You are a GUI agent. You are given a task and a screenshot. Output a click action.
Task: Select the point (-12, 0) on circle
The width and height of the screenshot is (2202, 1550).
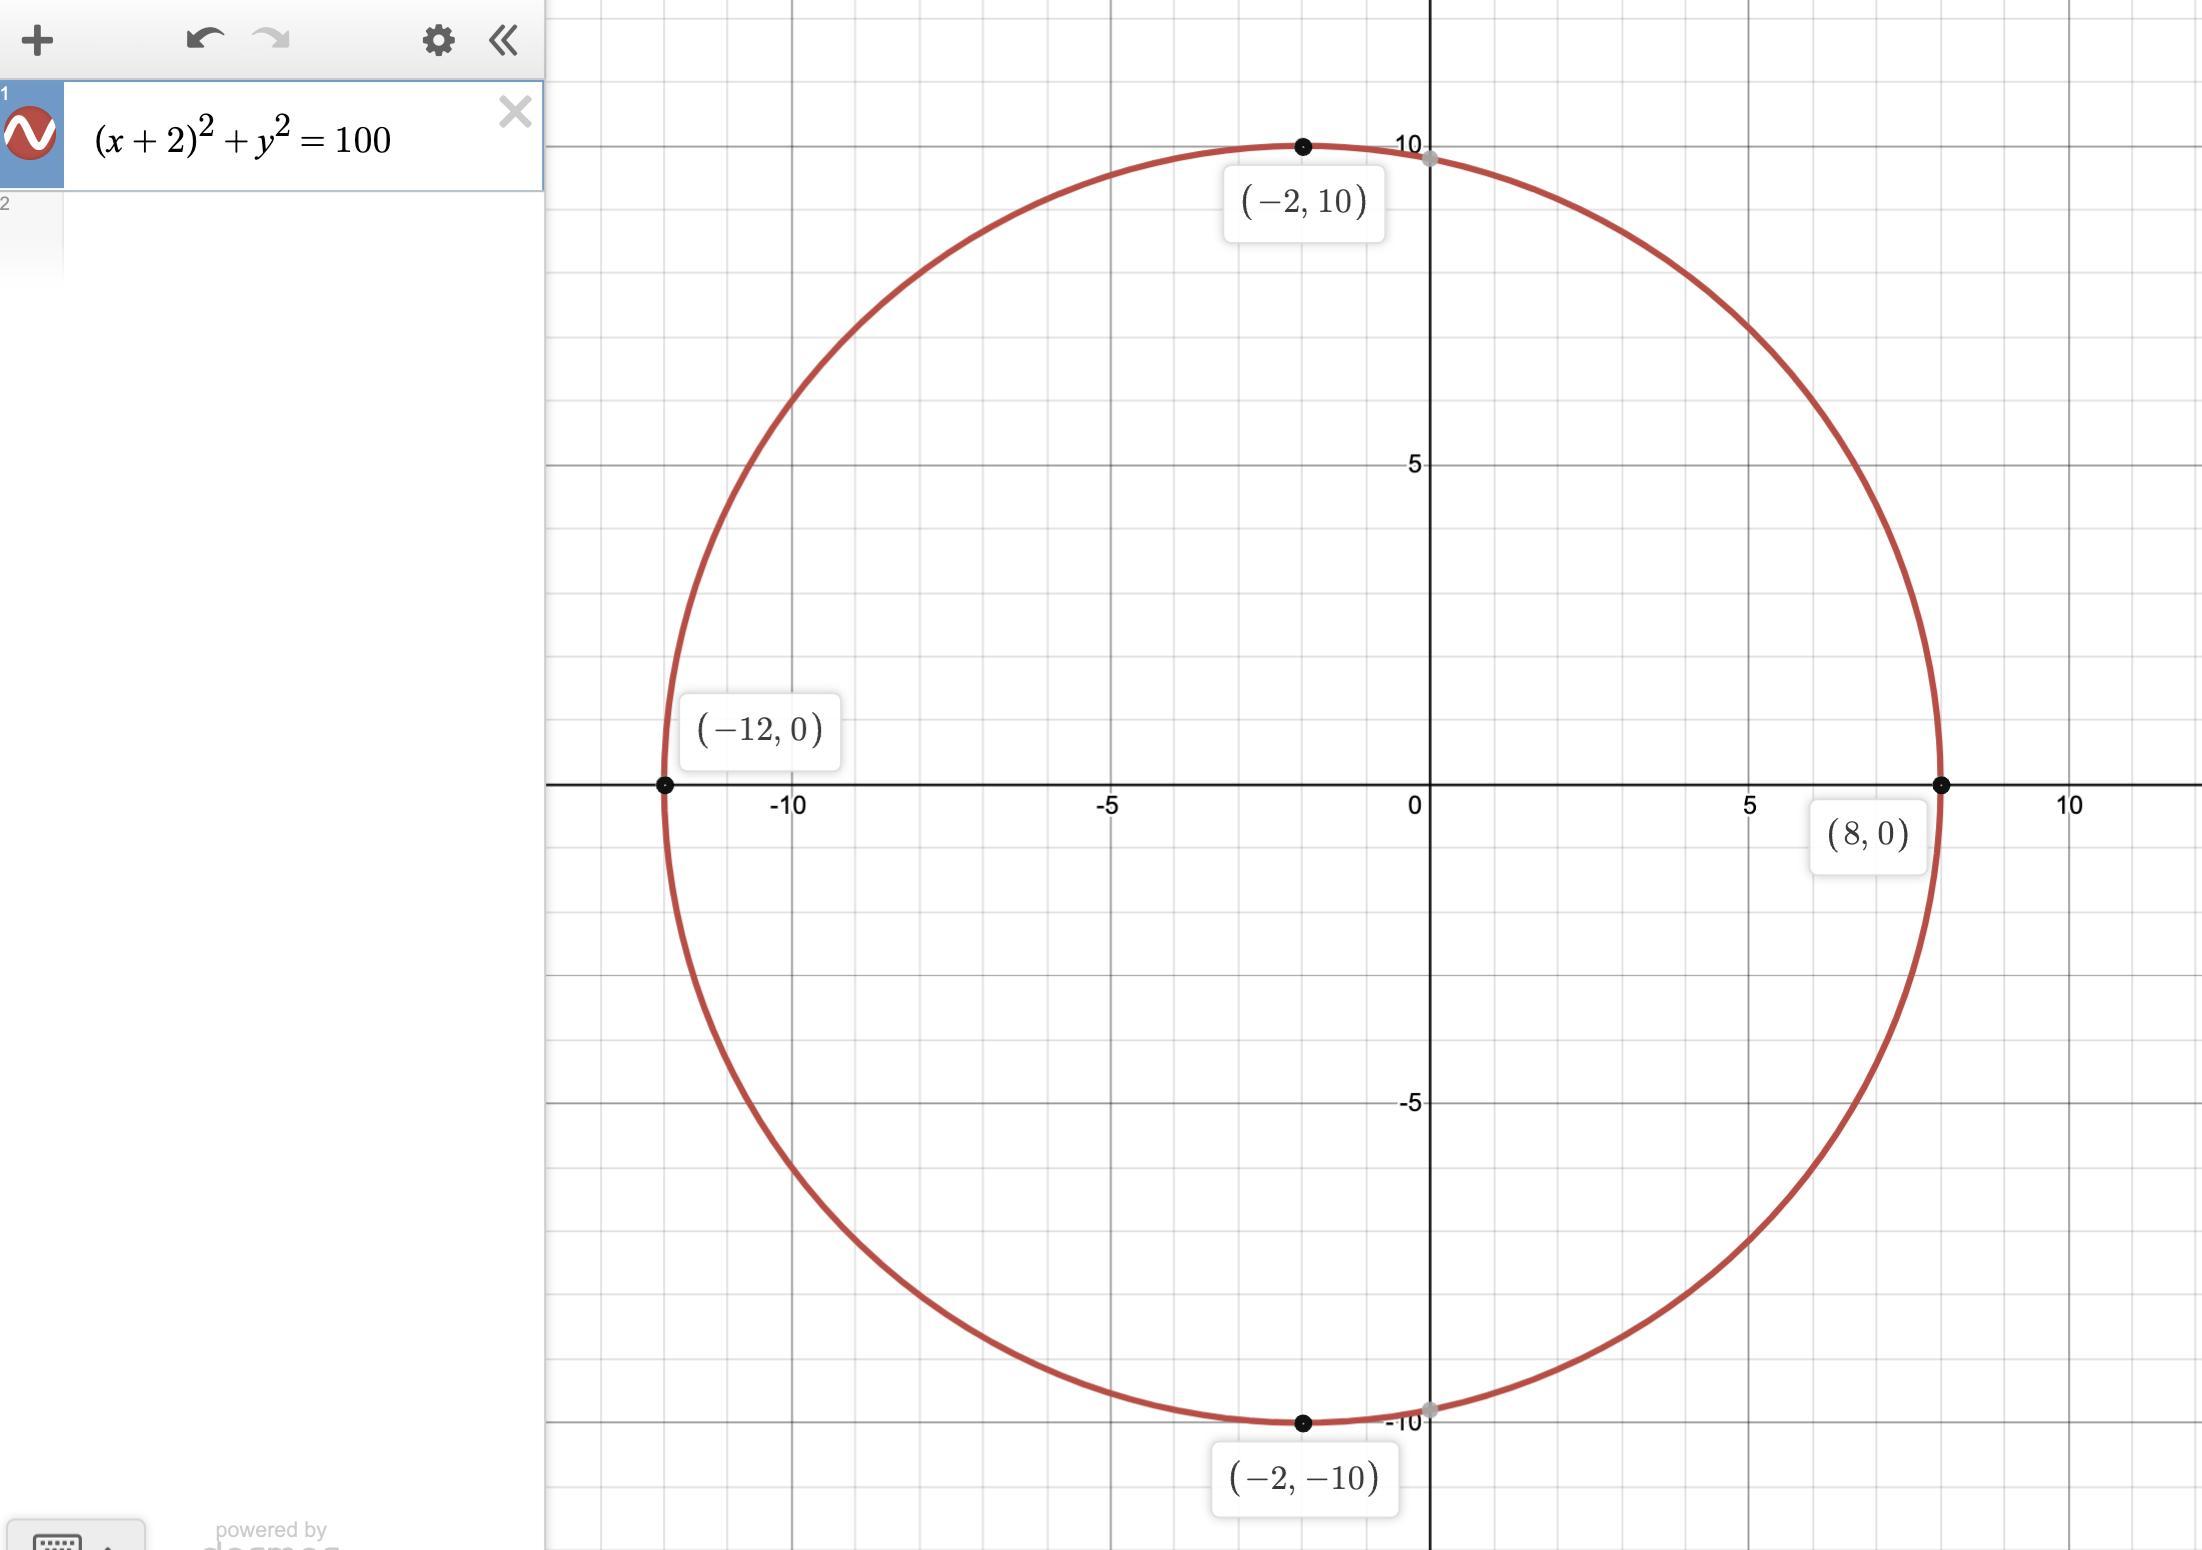(665, 785)
